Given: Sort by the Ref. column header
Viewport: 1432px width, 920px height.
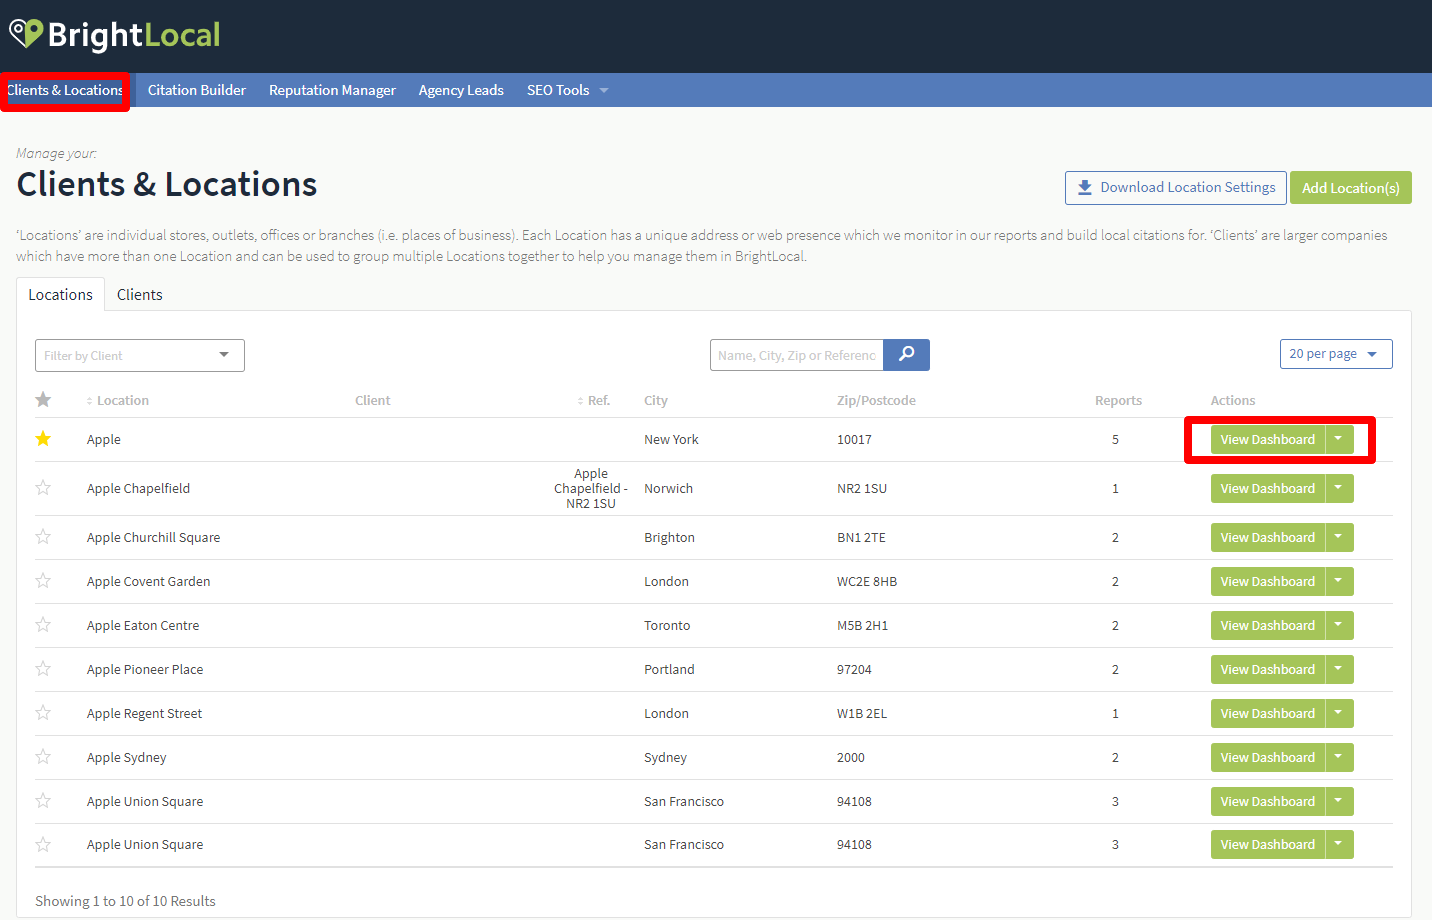Looking at the screenshot, I should pyautogui.click(x=594, y=400).
